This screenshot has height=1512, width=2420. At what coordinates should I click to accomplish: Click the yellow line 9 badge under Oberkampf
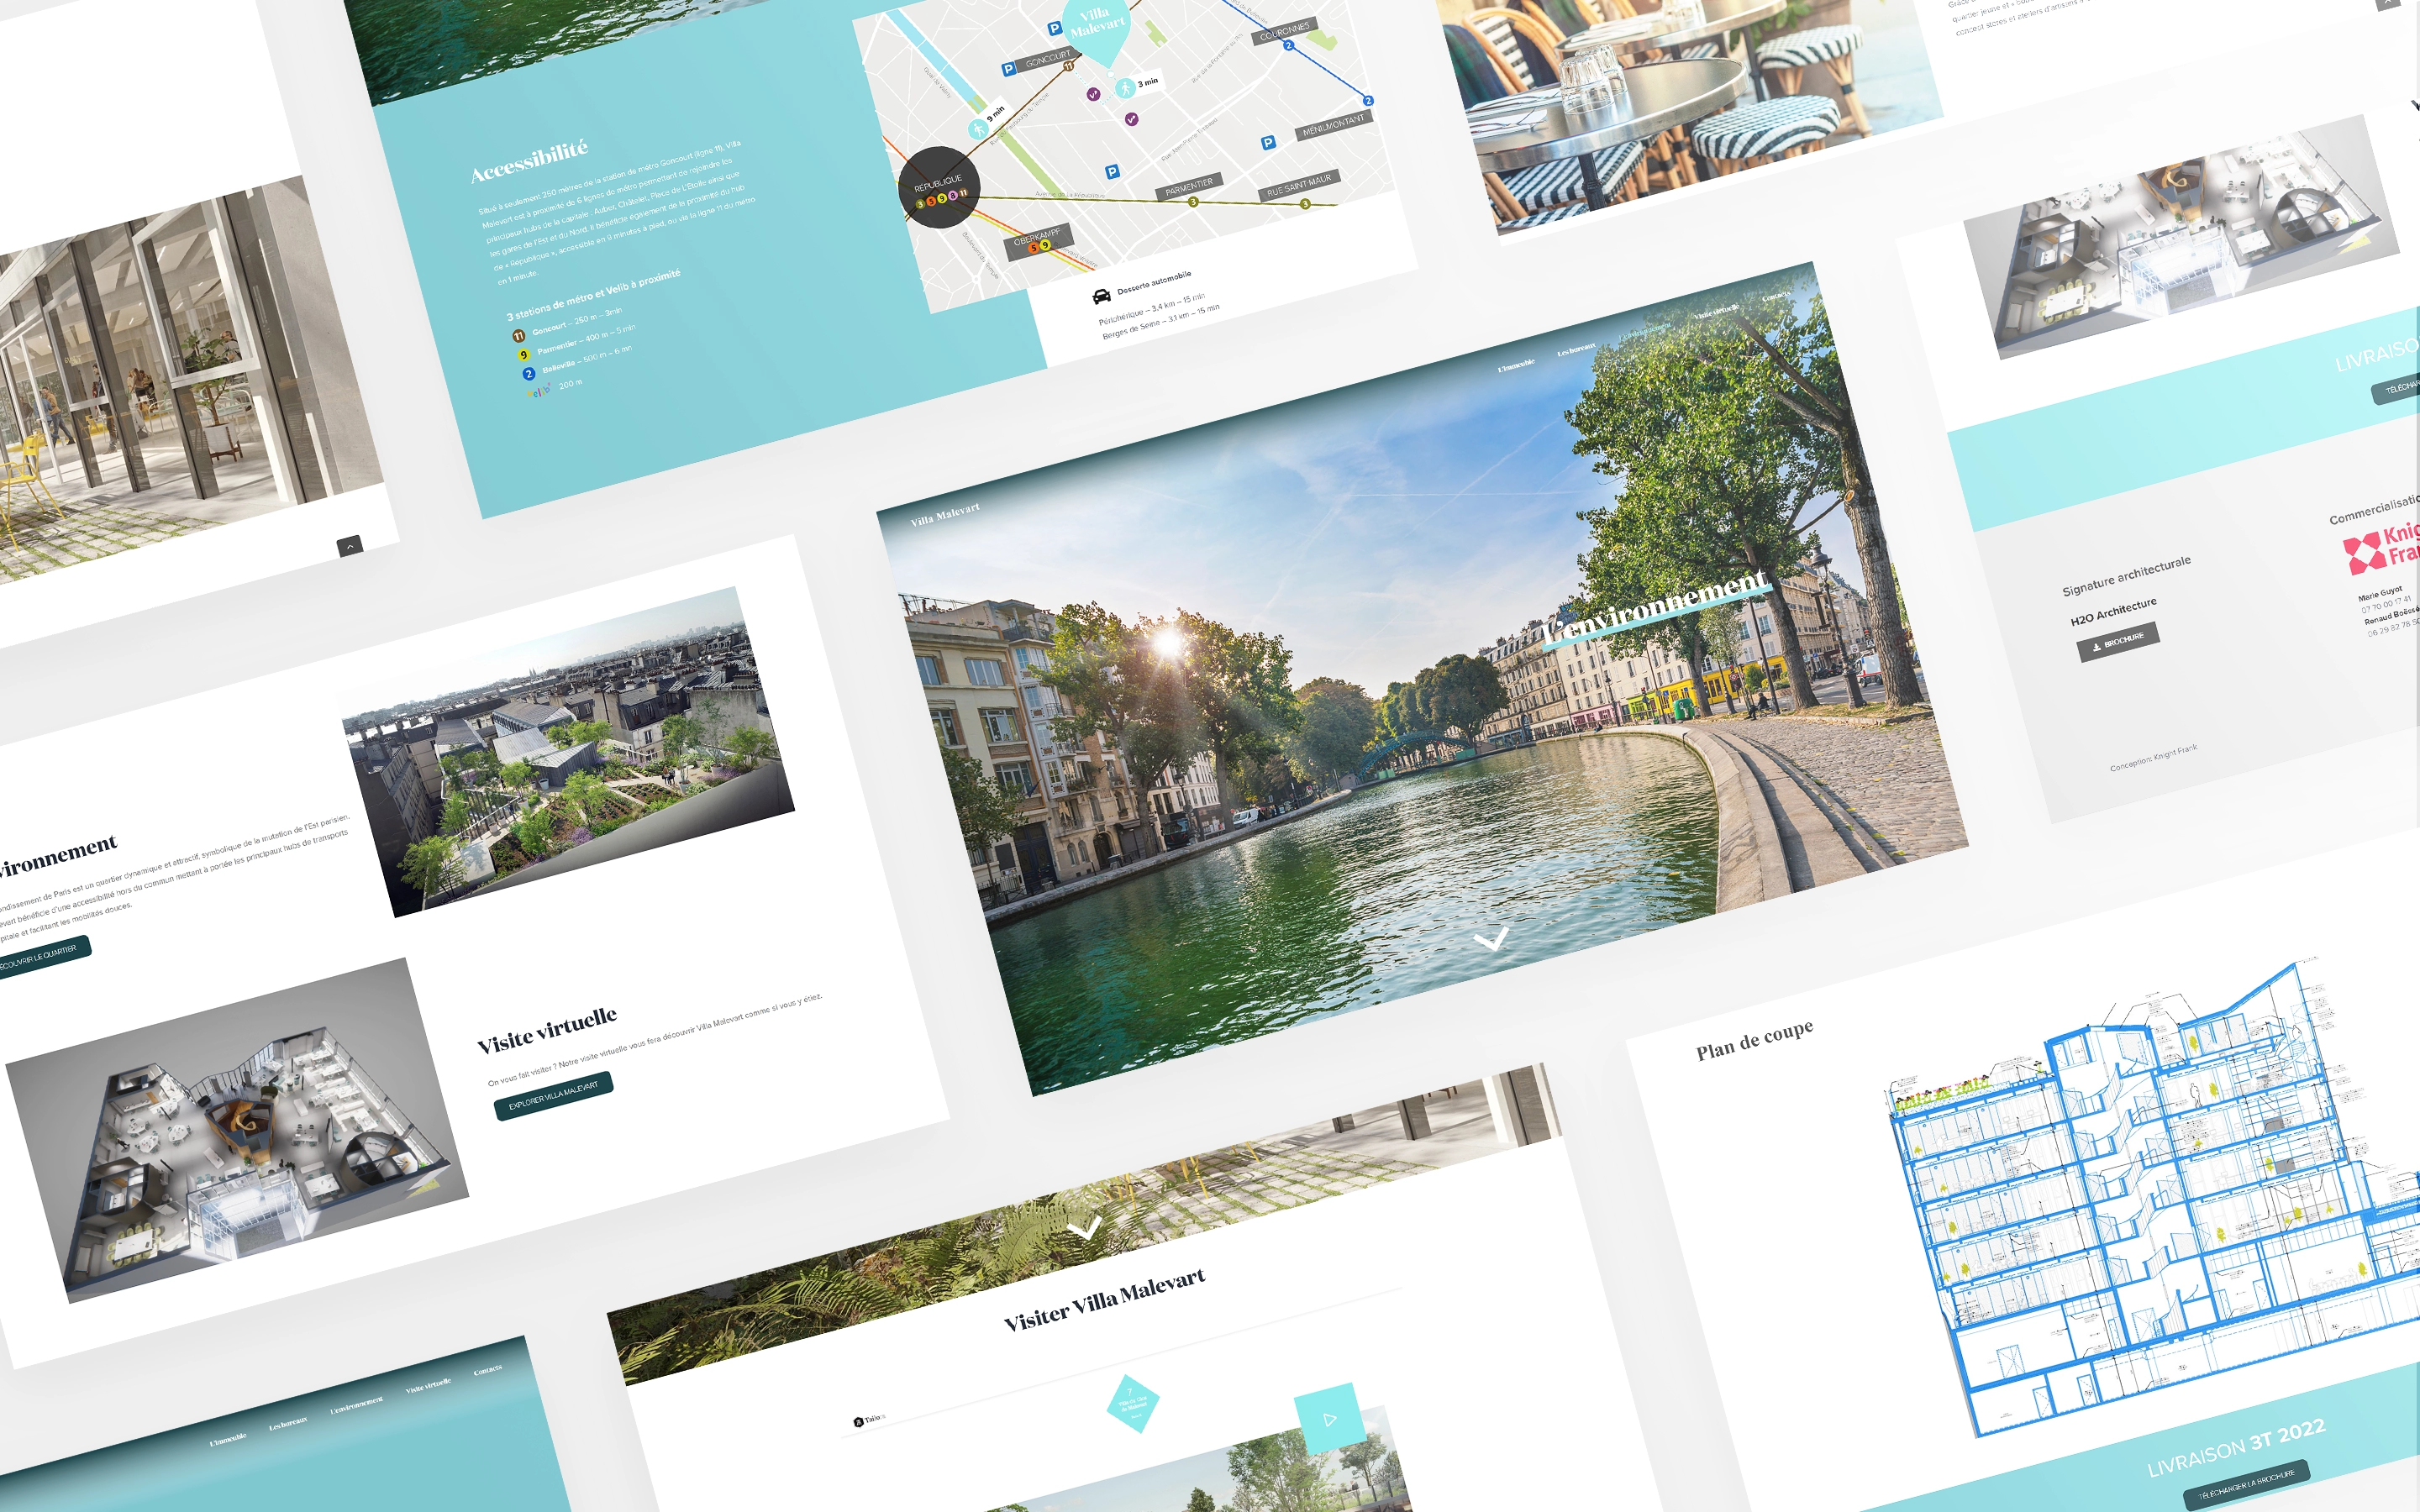click(1045, 245)
